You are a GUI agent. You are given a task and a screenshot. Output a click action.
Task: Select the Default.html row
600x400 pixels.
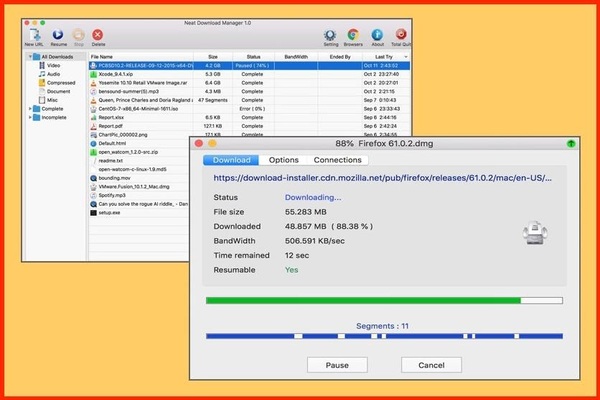139,144
